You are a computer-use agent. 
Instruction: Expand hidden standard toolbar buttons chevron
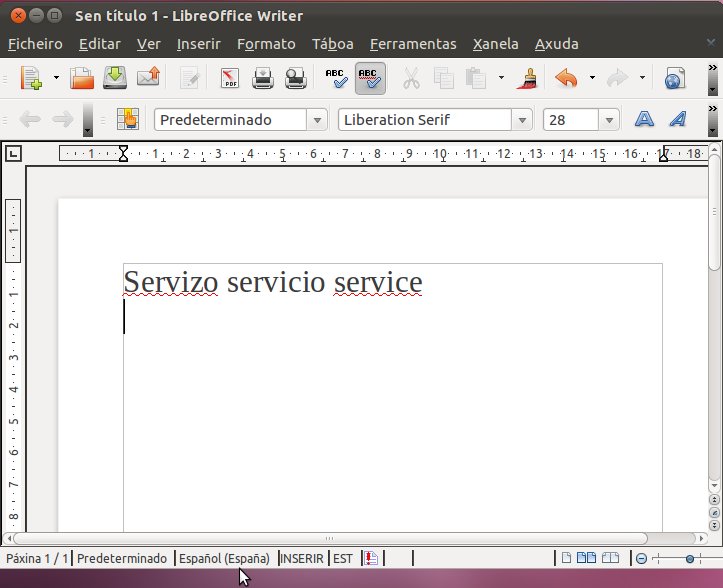[x=713, y=68]
